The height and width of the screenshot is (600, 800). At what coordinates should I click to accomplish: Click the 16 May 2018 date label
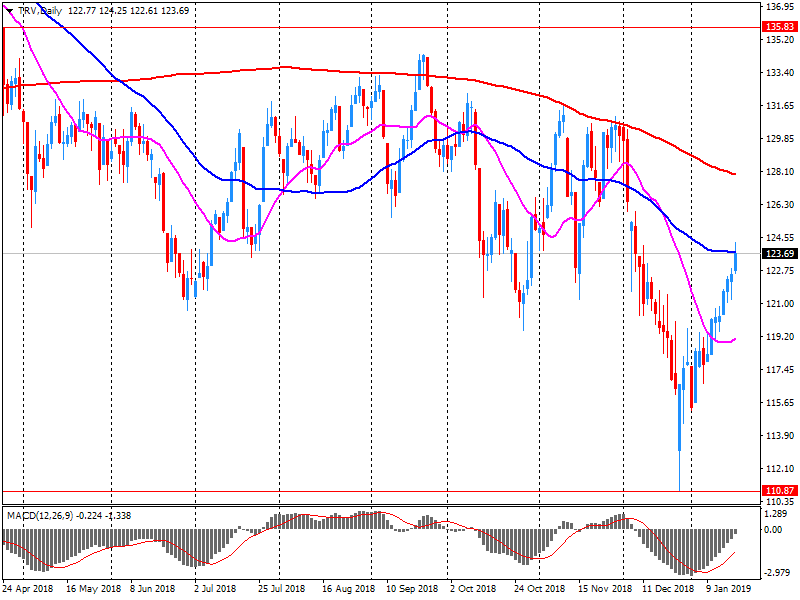point(94,589)
